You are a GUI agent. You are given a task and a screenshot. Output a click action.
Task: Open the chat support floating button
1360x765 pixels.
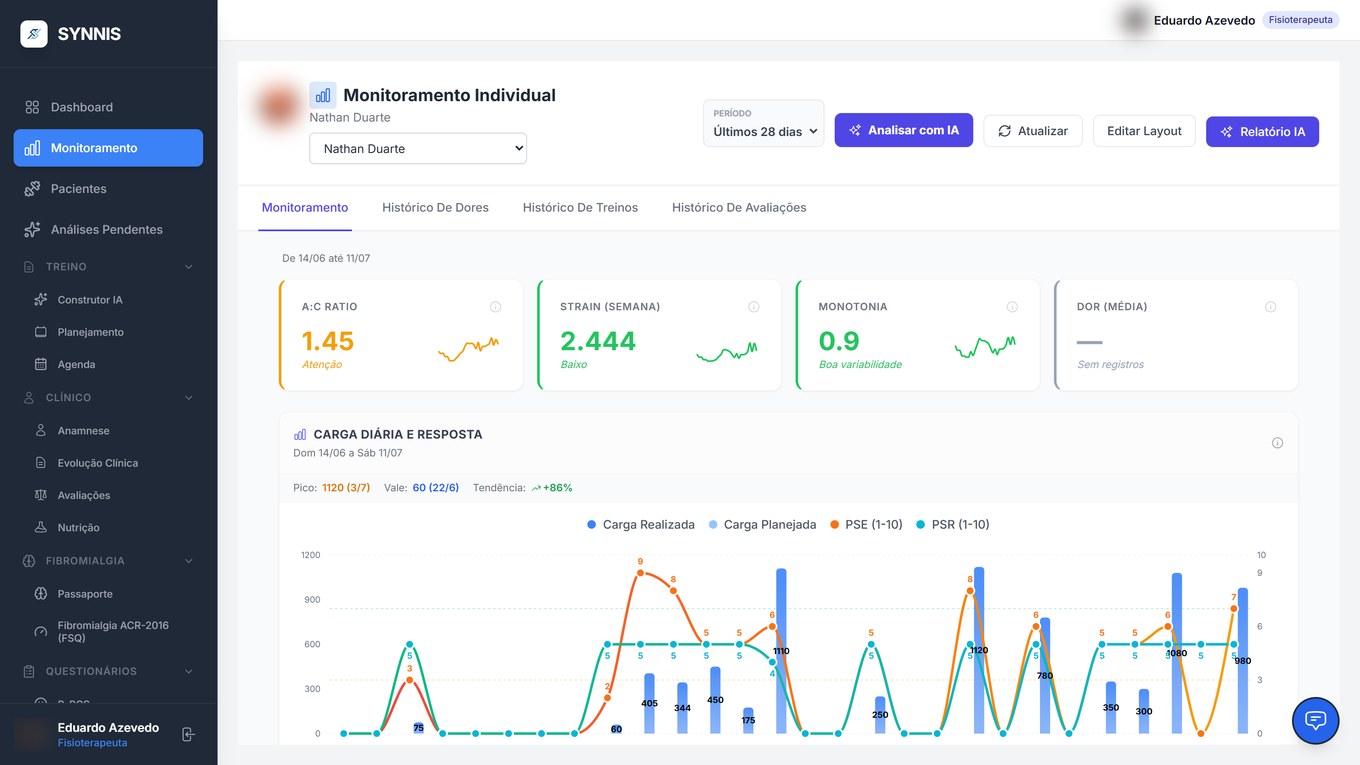[1316, 720]
